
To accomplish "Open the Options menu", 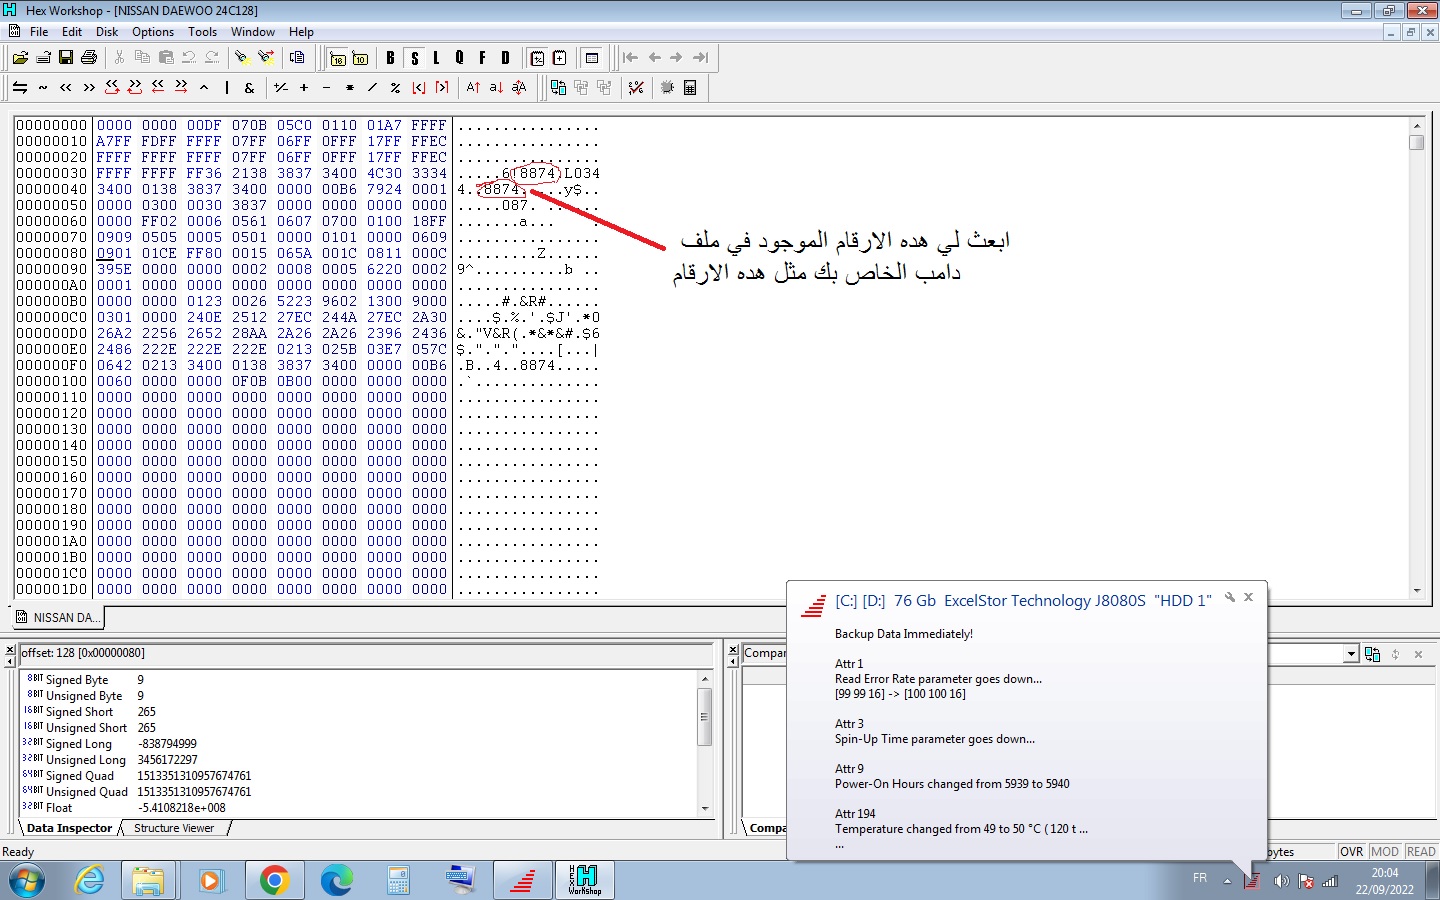I will [x=153, y=32].
